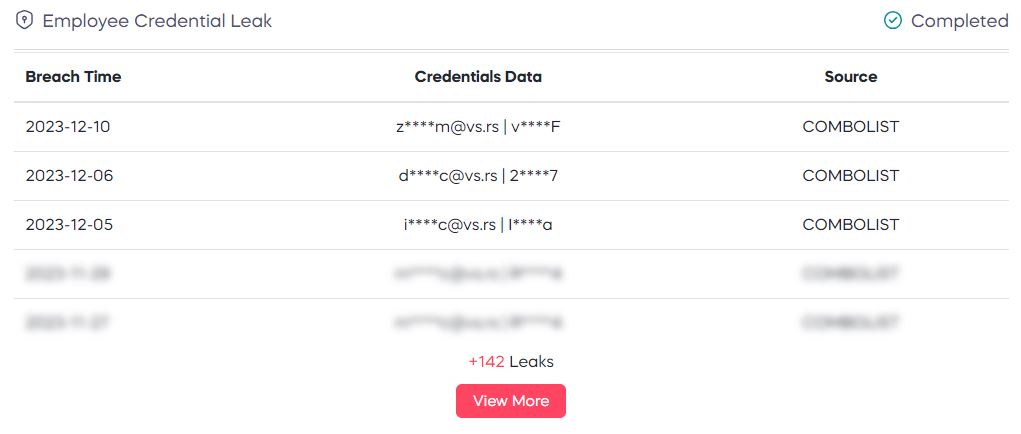The image size is (1021, 434).
Task: Select the 2023-12-06 breach date cell
Action: [x=69, y=176]
